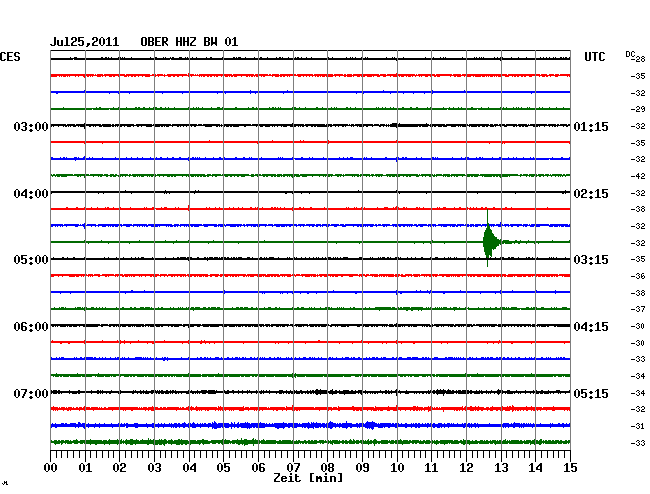The image size is (650, 494).
Task: Click the DC offset value -28
Action: (x=640, y=59)
